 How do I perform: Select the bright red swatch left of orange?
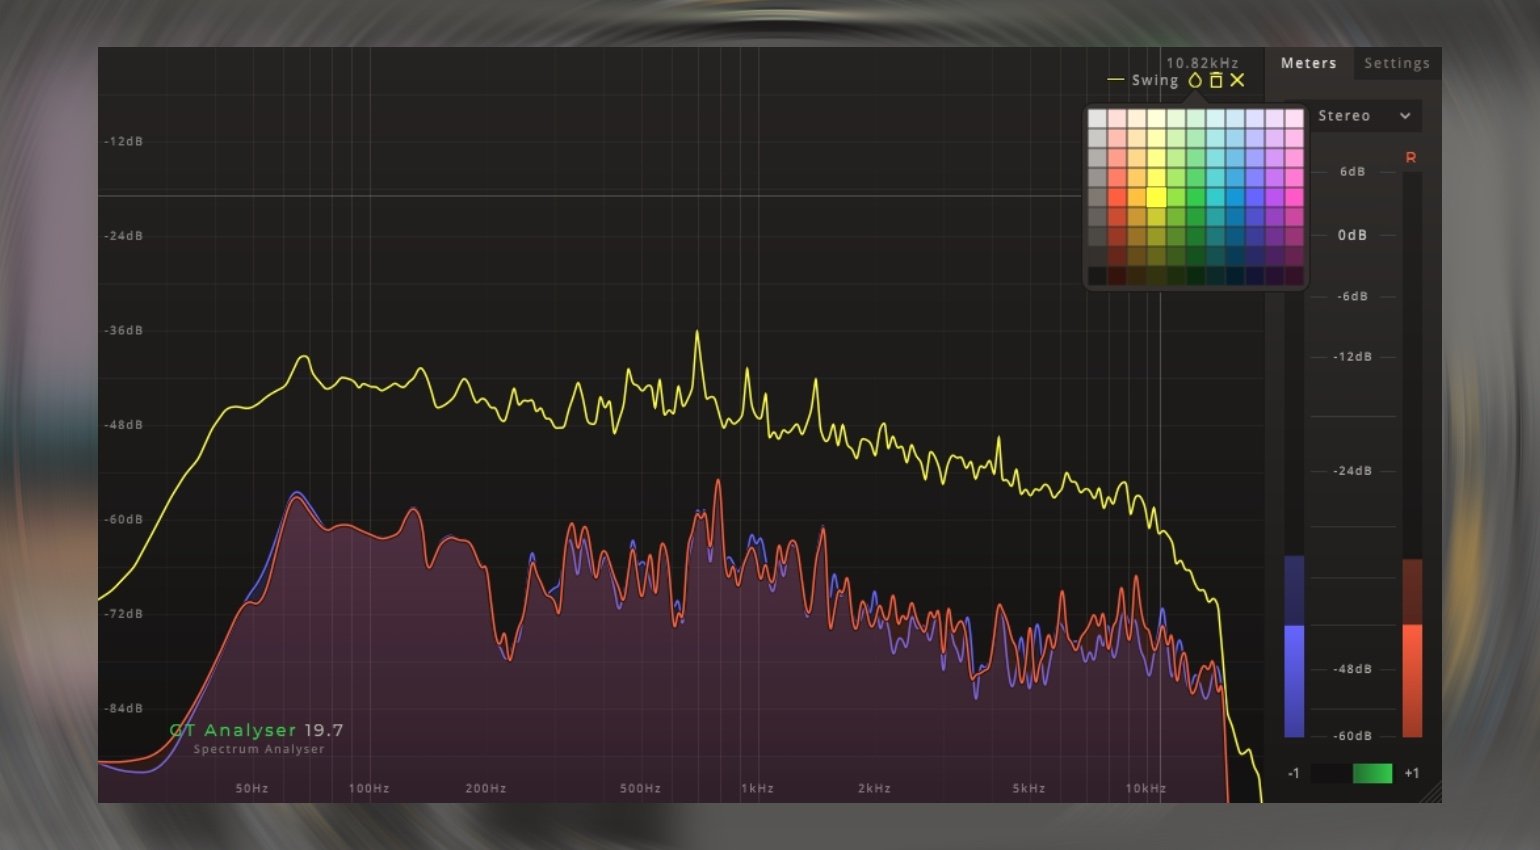point(1117,197)
